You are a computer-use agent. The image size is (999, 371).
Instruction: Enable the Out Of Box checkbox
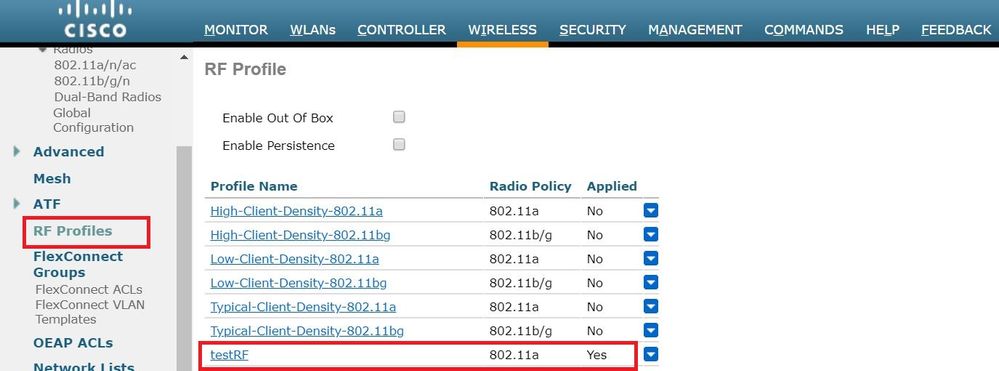(x=399, y=117)
